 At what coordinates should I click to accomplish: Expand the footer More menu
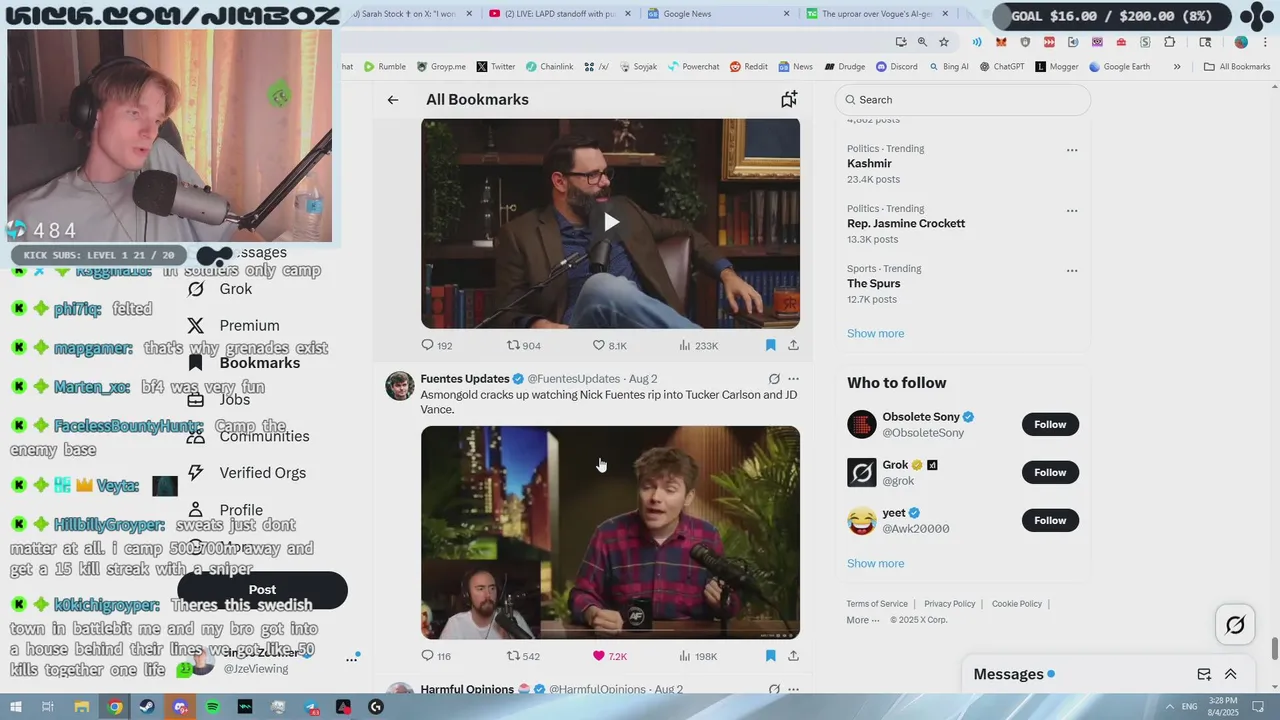(x=863, y=620)
